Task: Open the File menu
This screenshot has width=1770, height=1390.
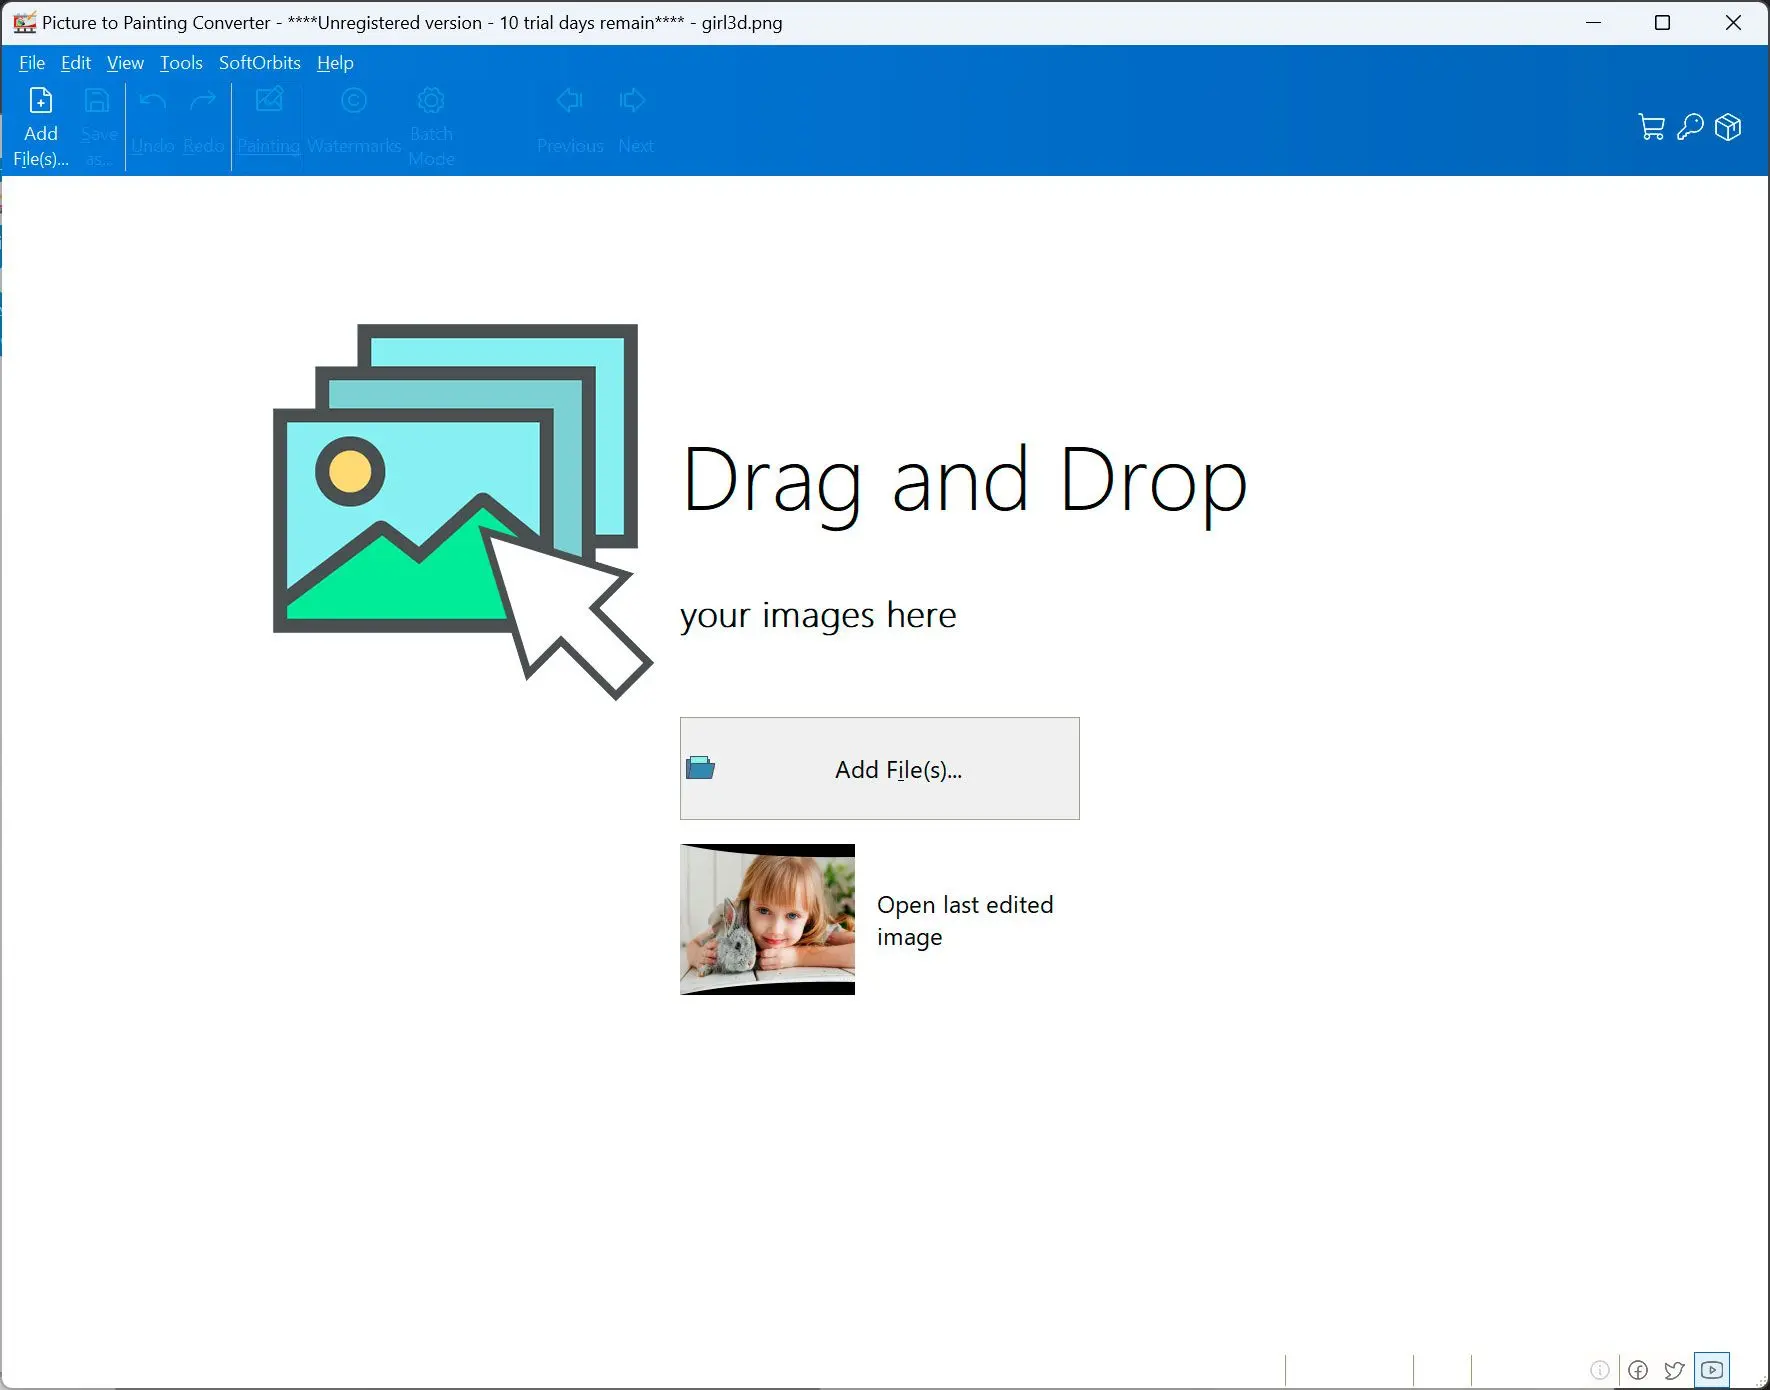Action: tap(32, 63)
